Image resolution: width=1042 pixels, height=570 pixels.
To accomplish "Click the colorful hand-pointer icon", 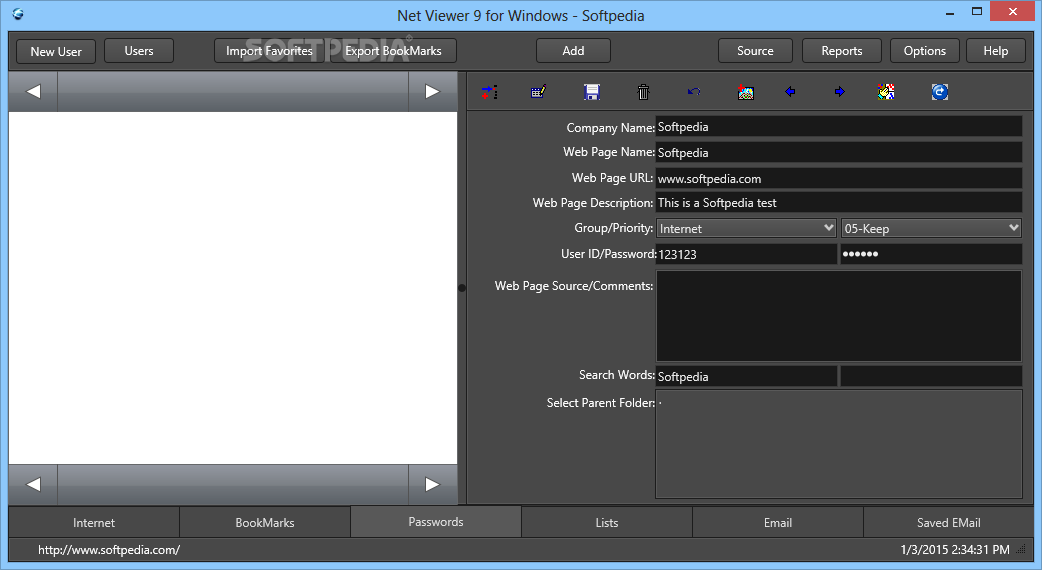I will [886, 92].
